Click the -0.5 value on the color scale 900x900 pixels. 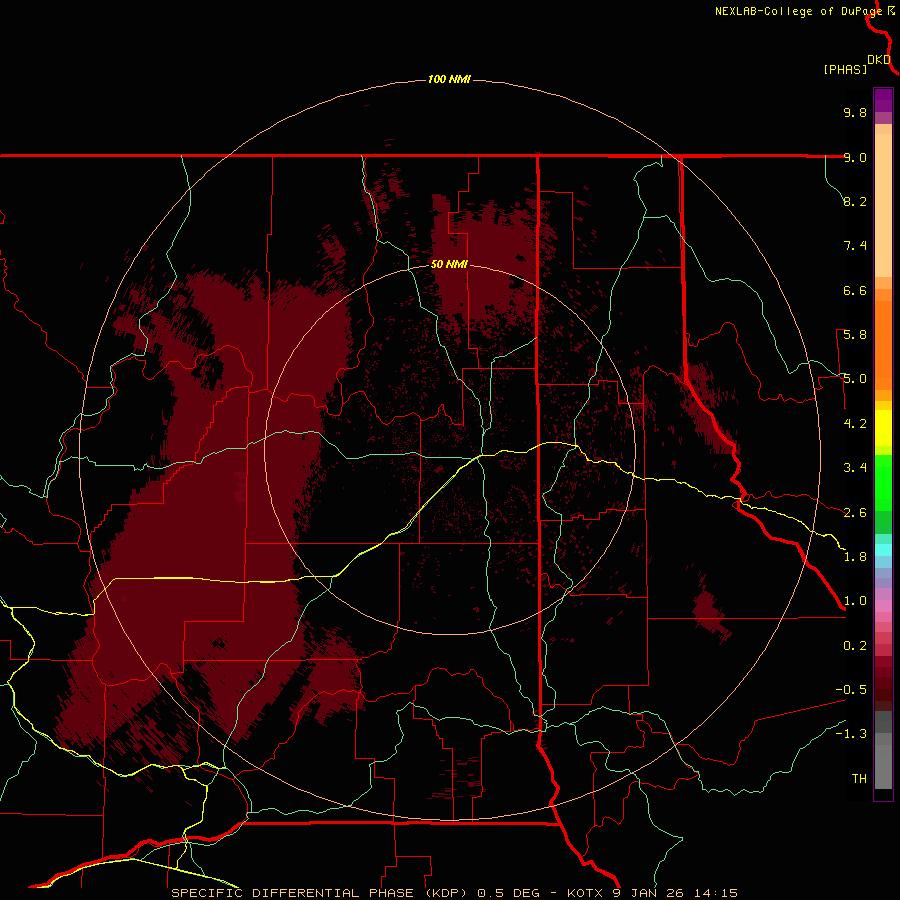click(x=851, y=690)
